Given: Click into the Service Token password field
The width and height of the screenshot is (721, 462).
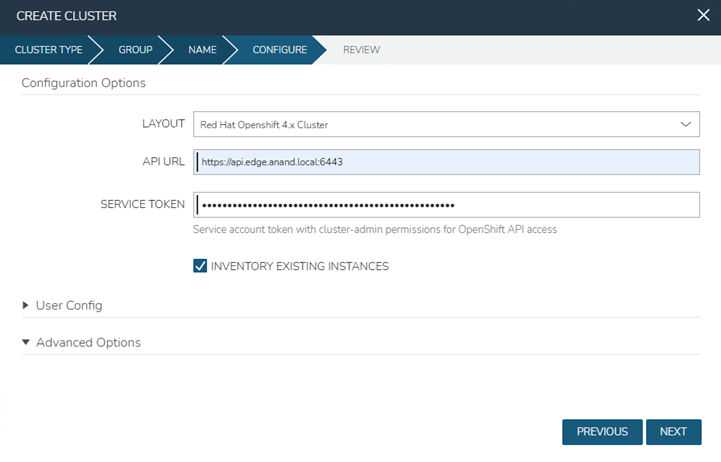Looking at the screenshot, I should tap(446, 205).
